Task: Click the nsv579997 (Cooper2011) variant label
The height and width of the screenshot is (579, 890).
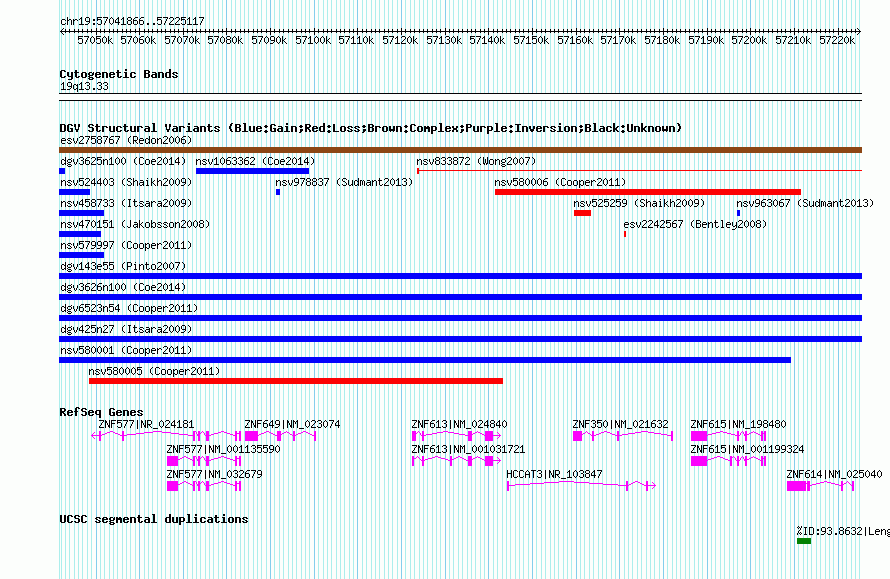Action: 126,245
